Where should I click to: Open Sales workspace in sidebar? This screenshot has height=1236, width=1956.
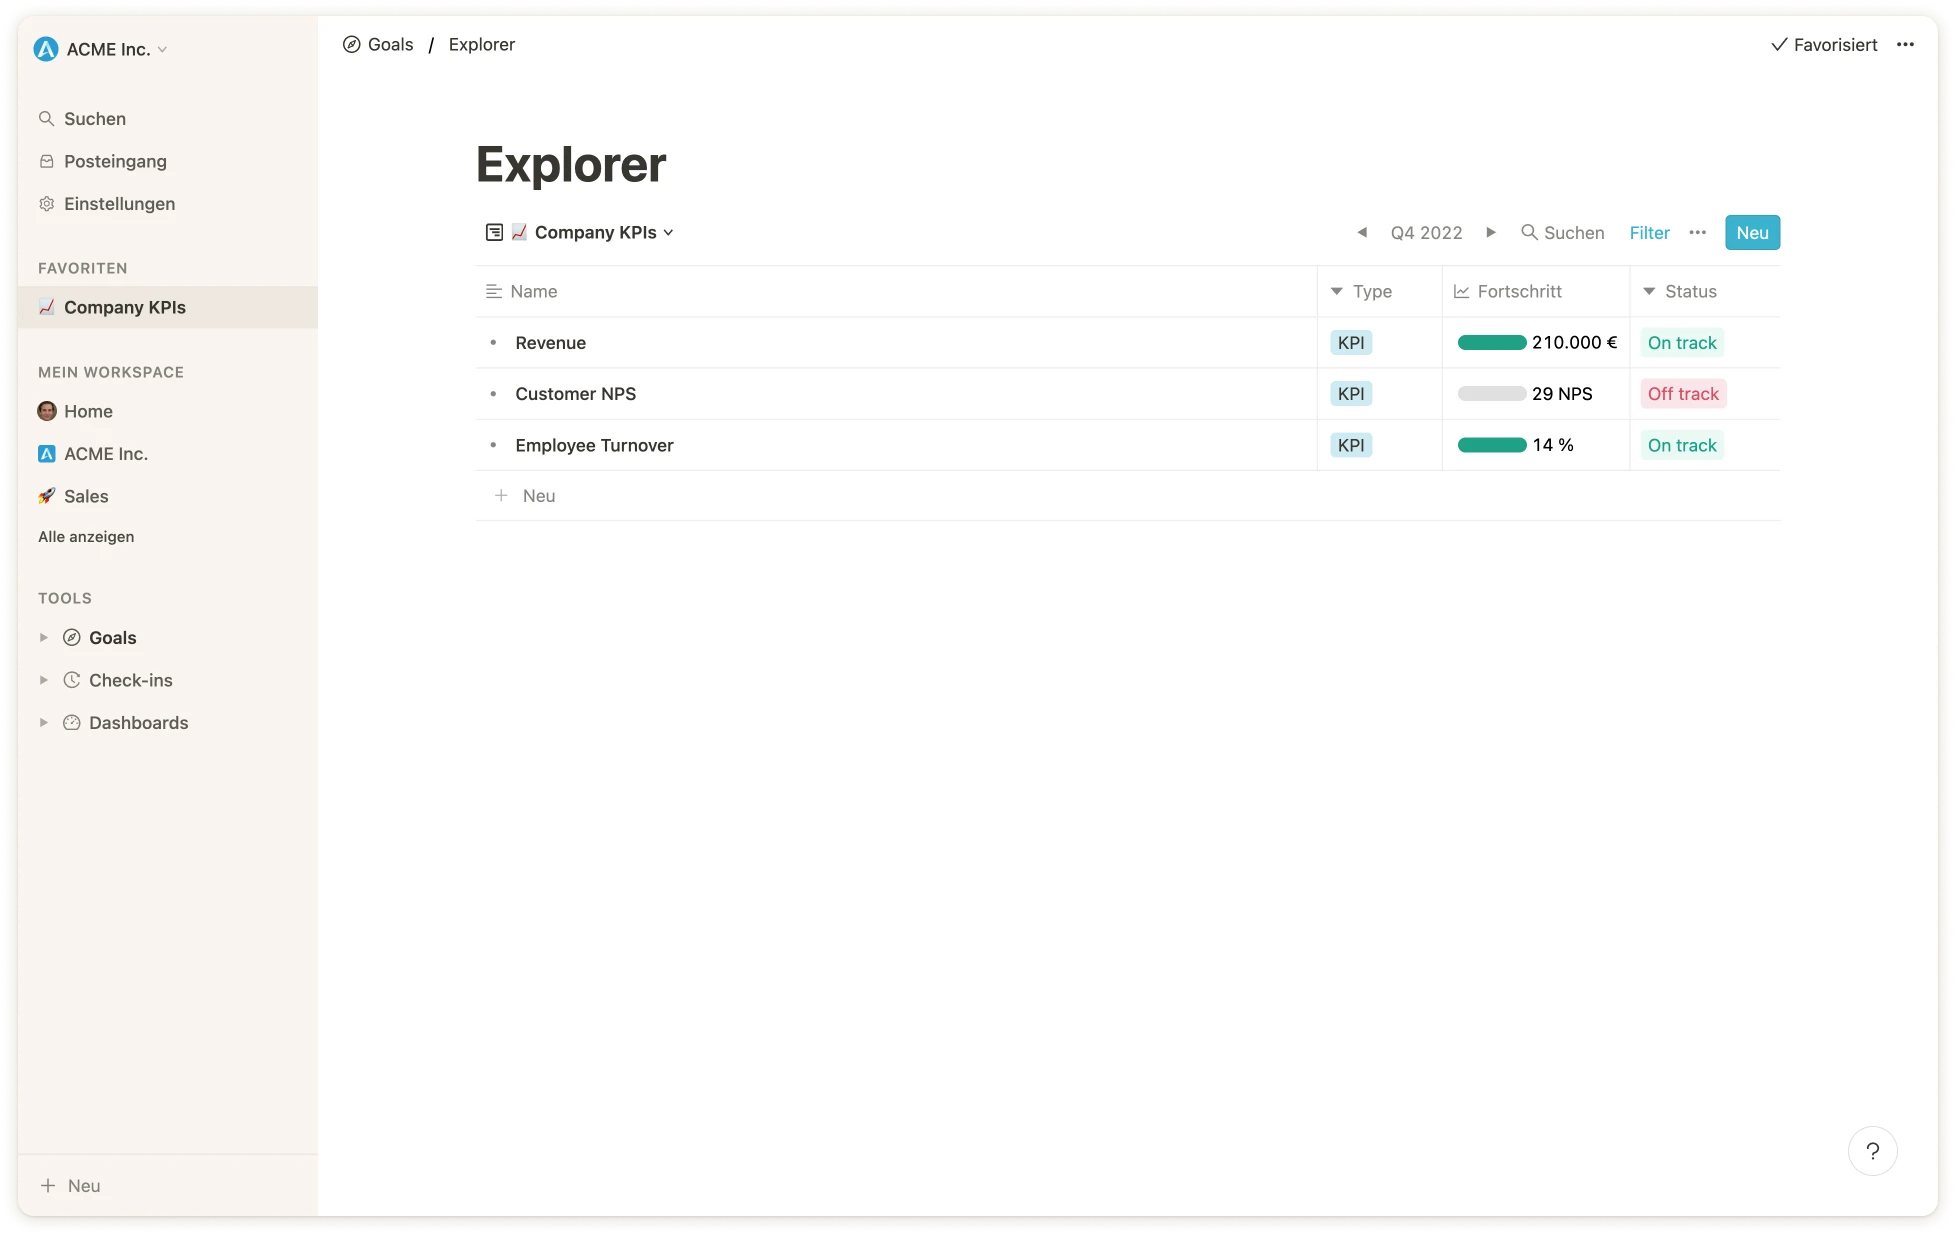(86, 496)
